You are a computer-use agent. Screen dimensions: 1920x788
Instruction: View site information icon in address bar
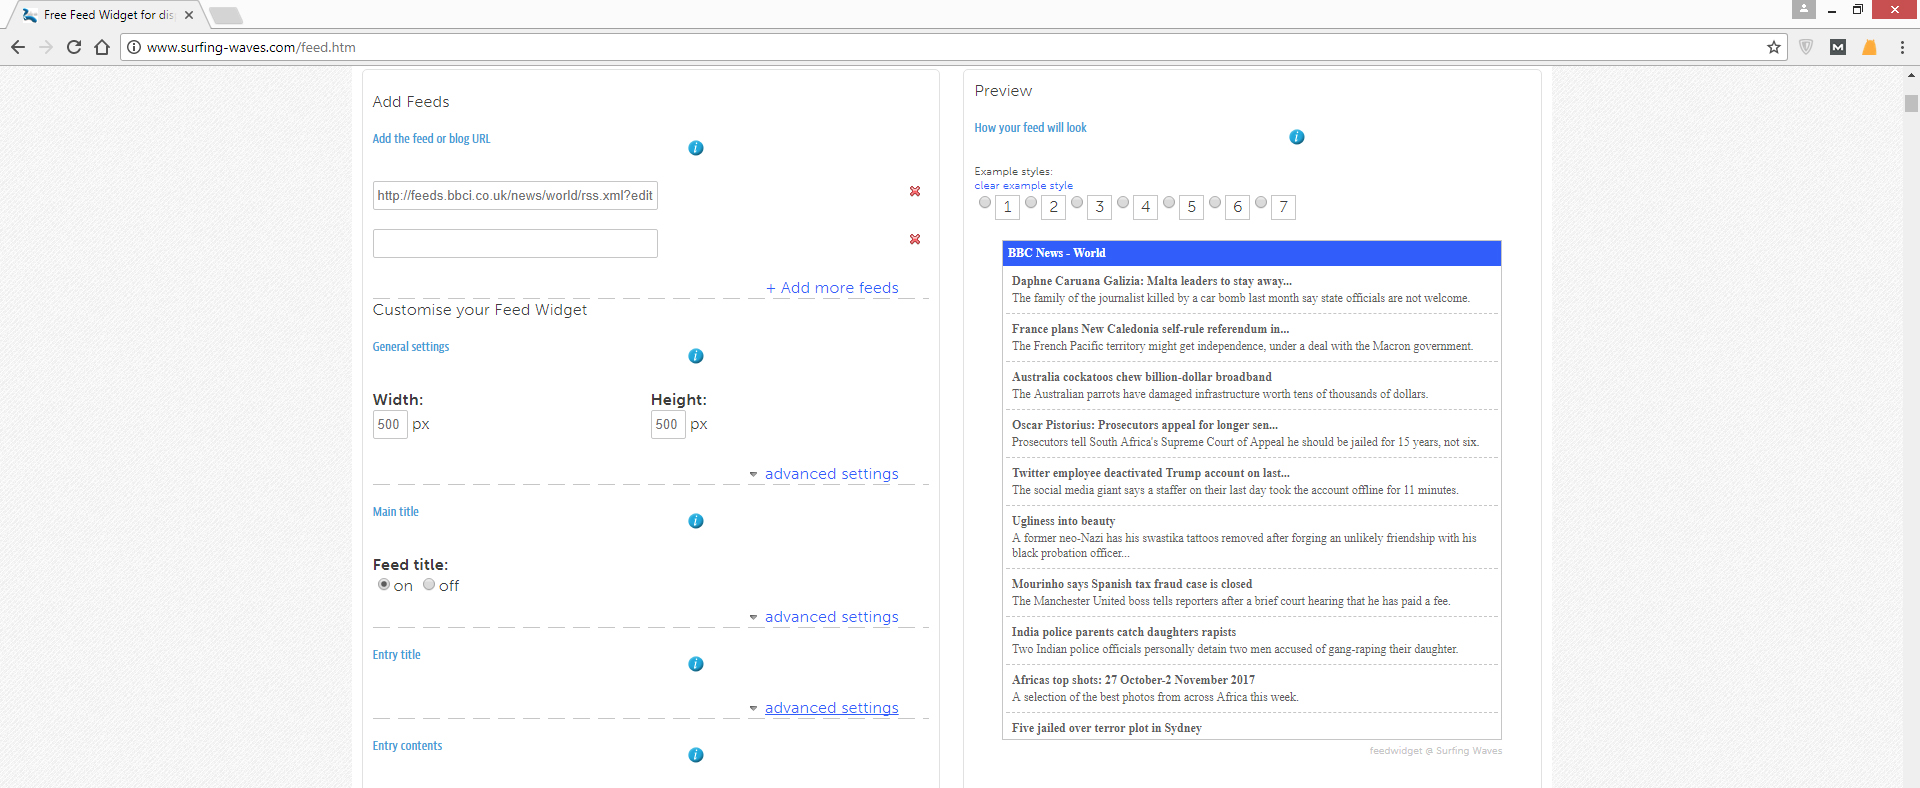click(x=134, y=47)
